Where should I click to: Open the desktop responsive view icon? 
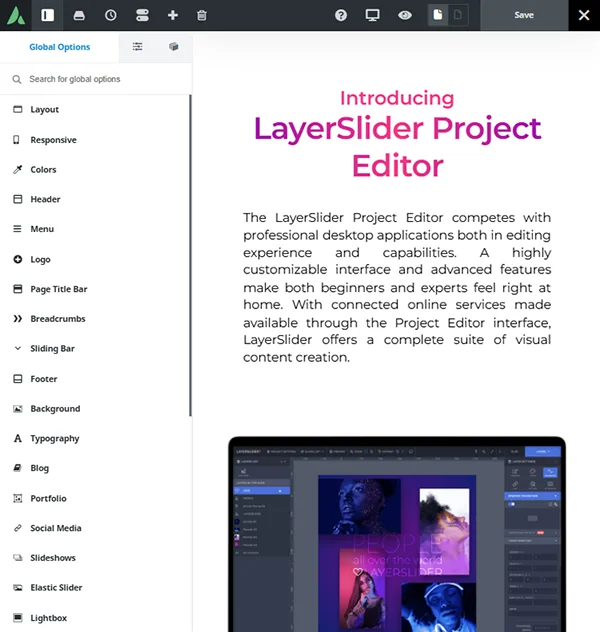(372, 15)
